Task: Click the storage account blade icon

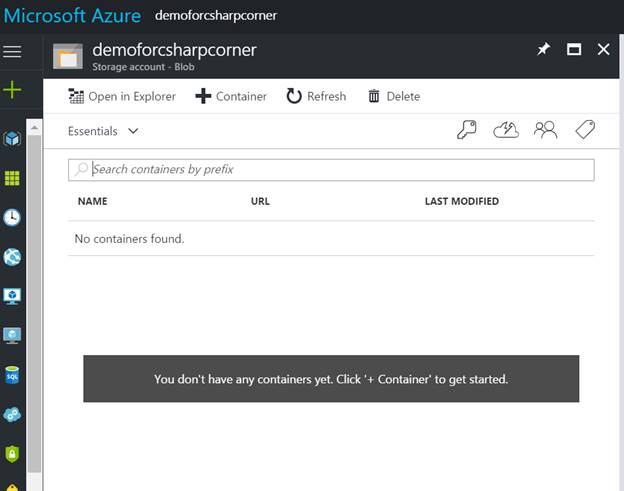Action: point(68,56)
